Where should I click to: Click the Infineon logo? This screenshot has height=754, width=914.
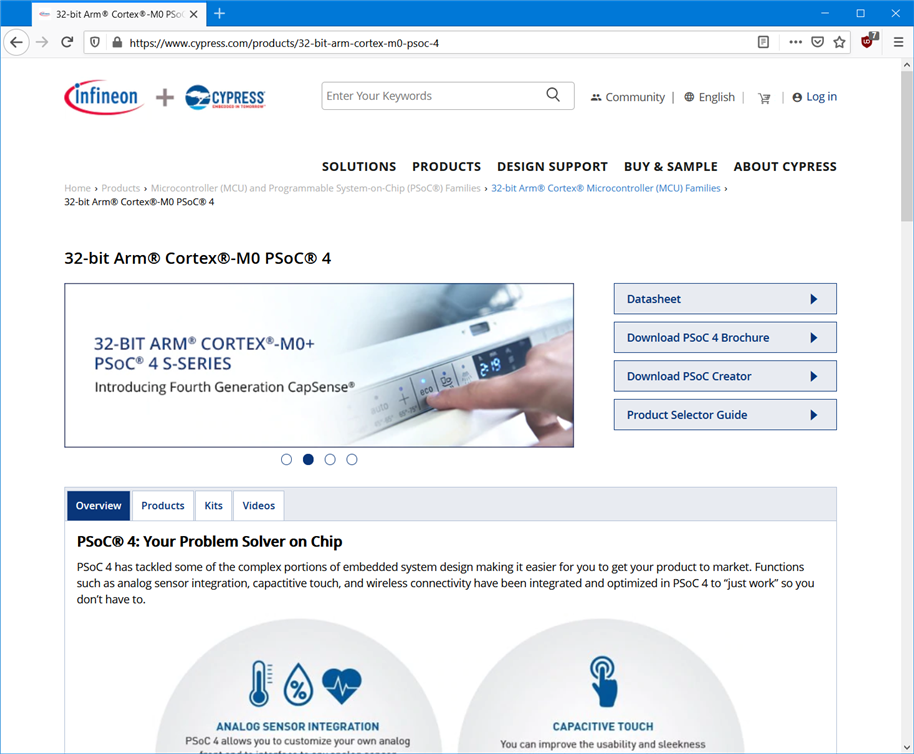pyautogui.click(x=104, y=97)
